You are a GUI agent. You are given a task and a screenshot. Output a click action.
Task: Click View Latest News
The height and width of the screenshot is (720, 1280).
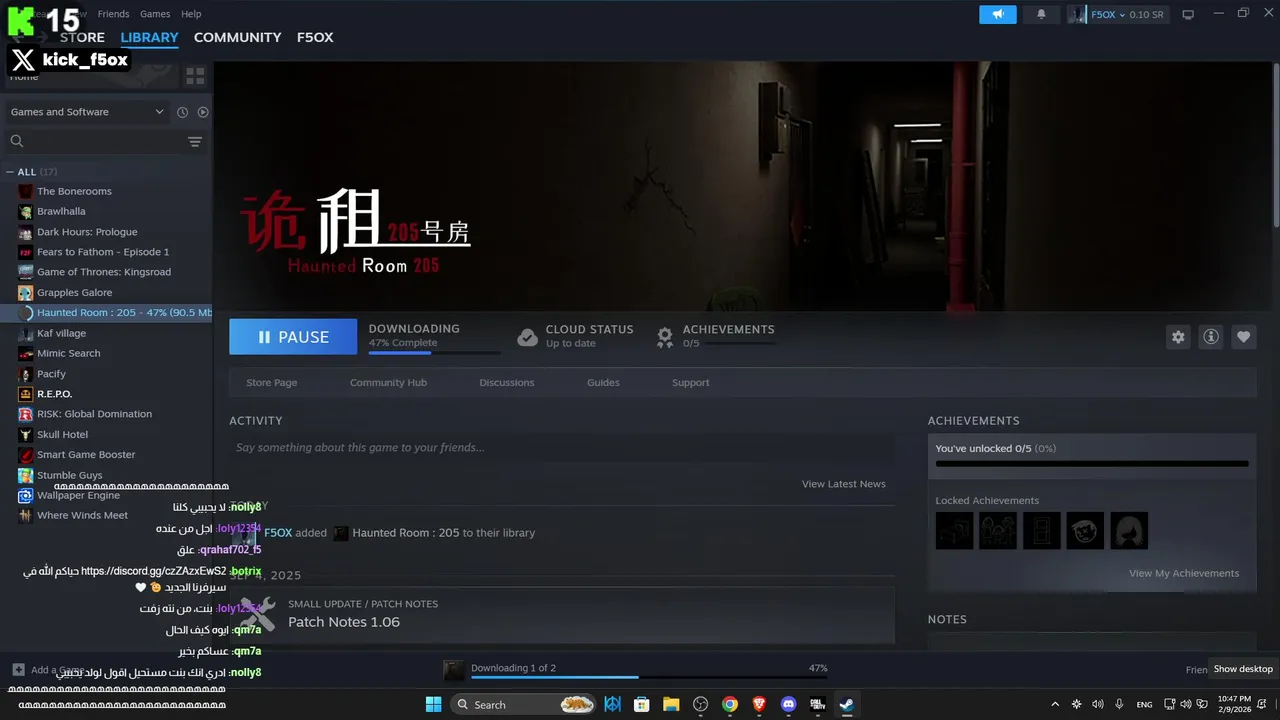843,484
